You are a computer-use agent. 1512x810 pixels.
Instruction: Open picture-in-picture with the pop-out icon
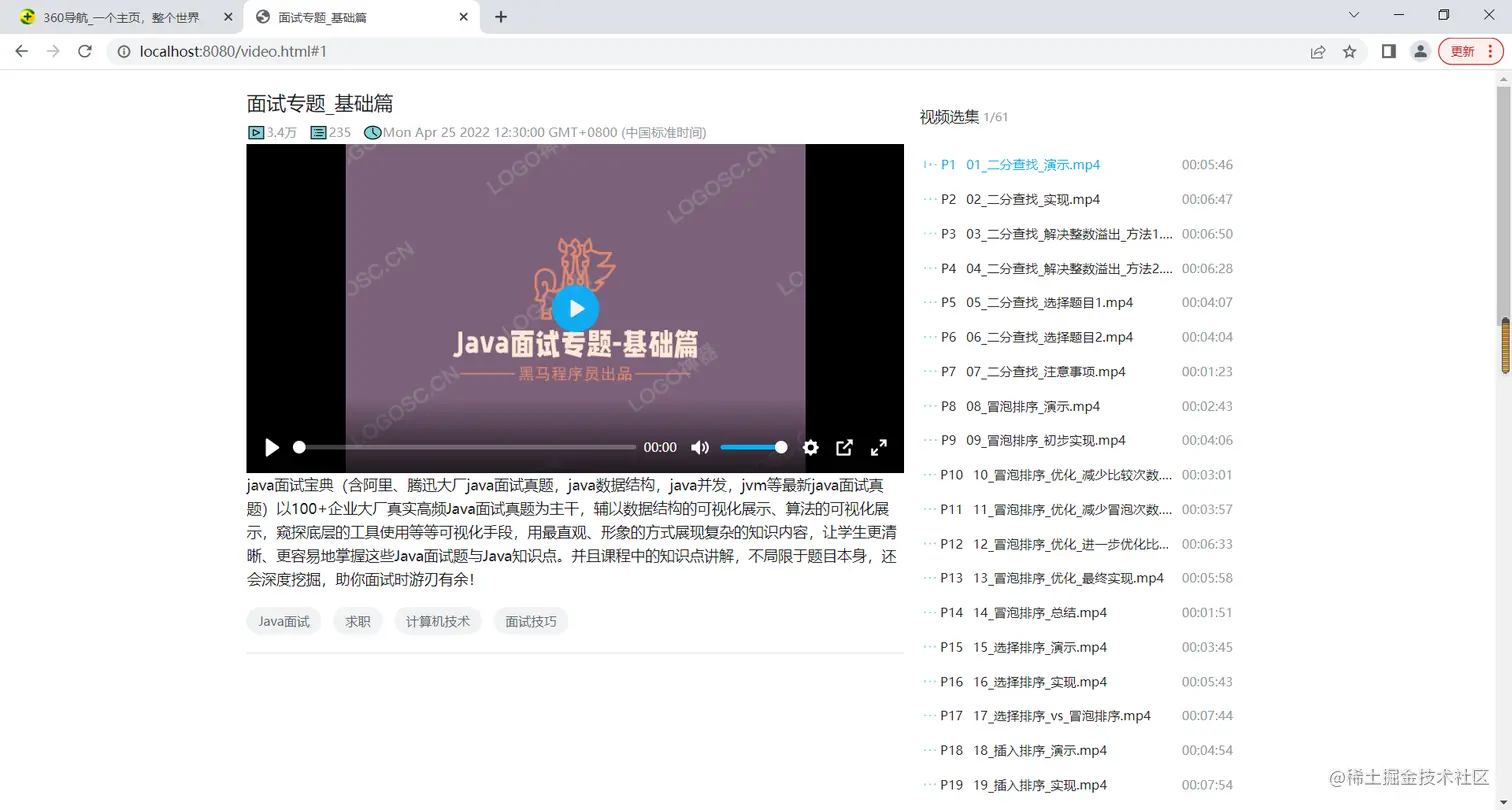point(844,448)
